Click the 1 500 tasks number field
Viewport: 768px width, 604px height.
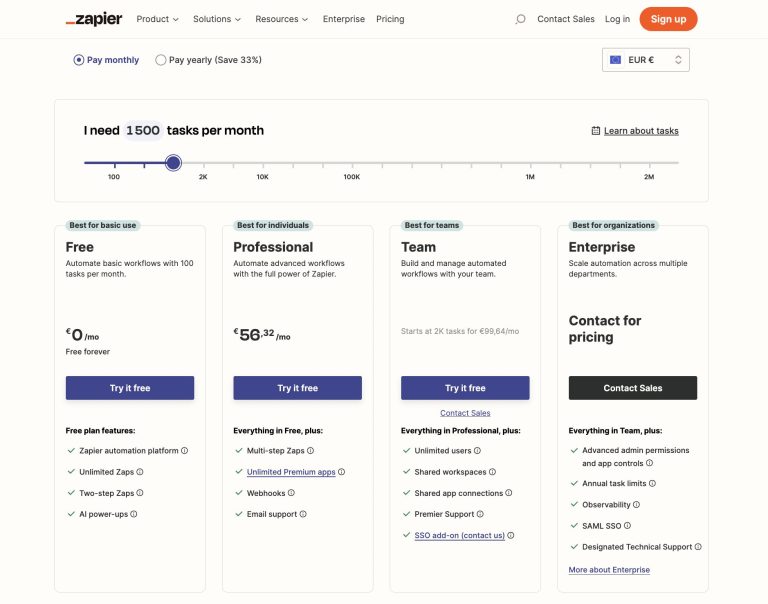point(143,130)
